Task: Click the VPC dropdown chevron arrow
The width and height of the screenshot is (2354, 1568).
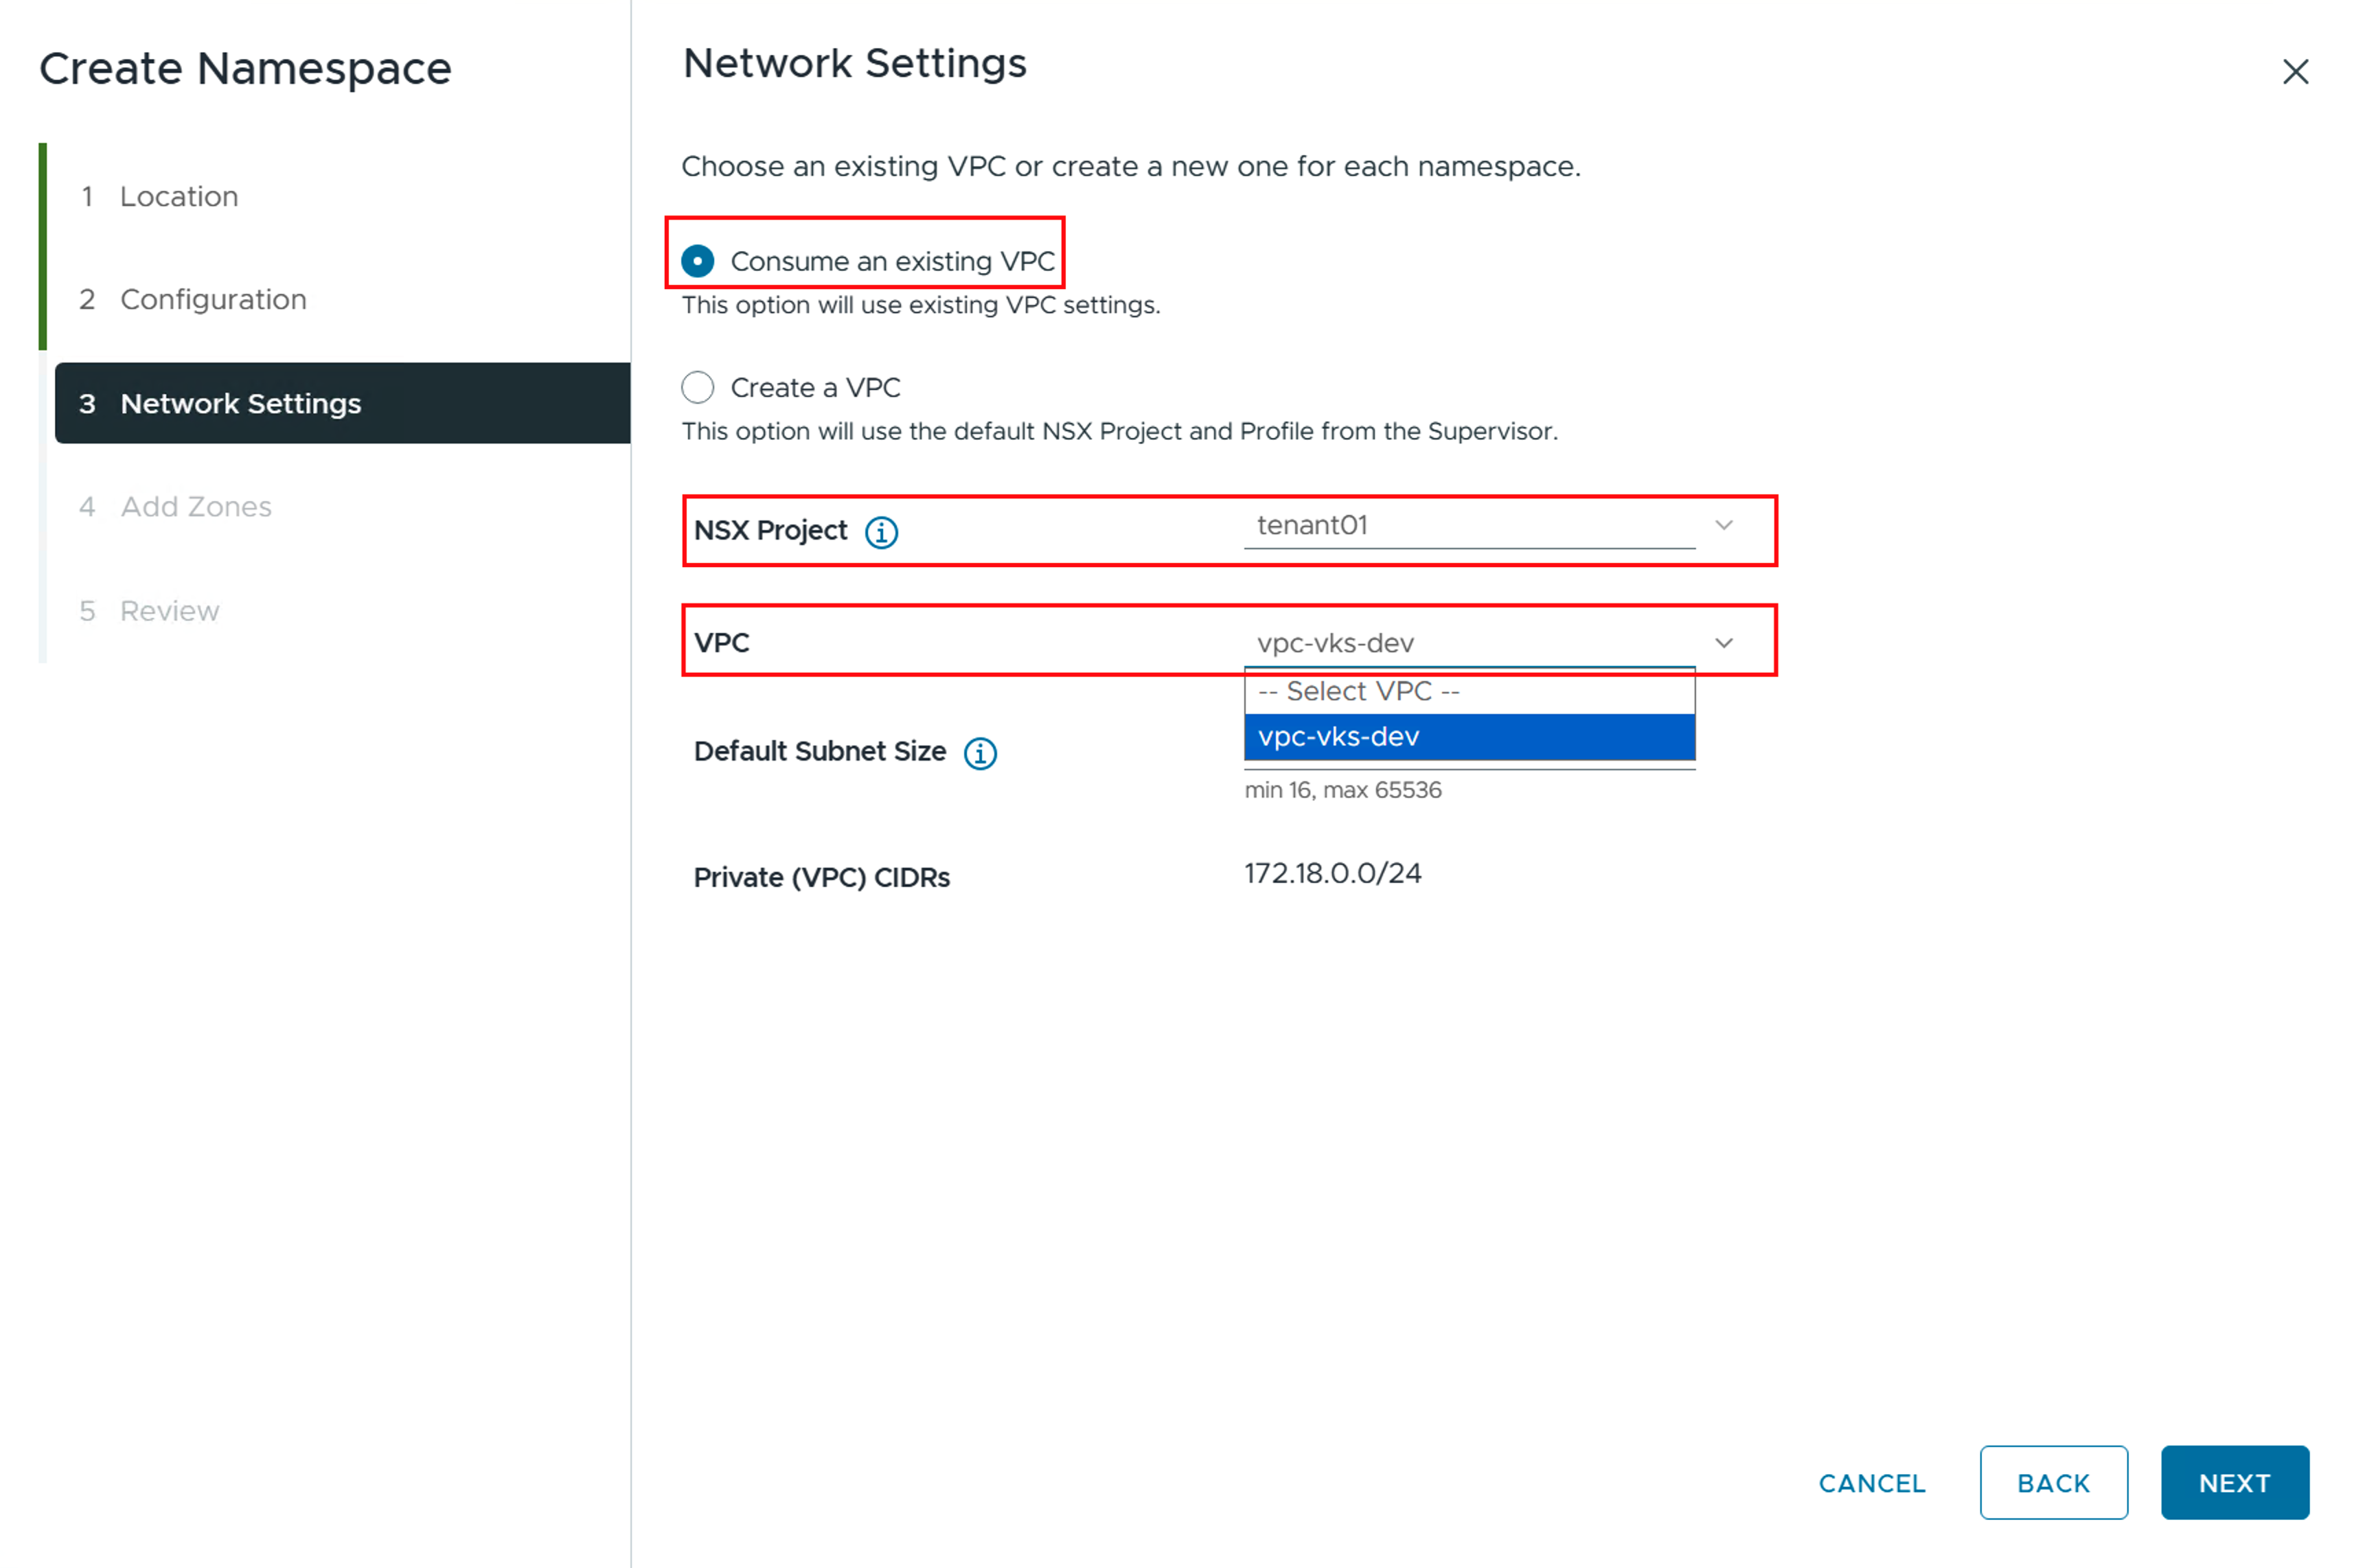Action: pos(1724,643)
